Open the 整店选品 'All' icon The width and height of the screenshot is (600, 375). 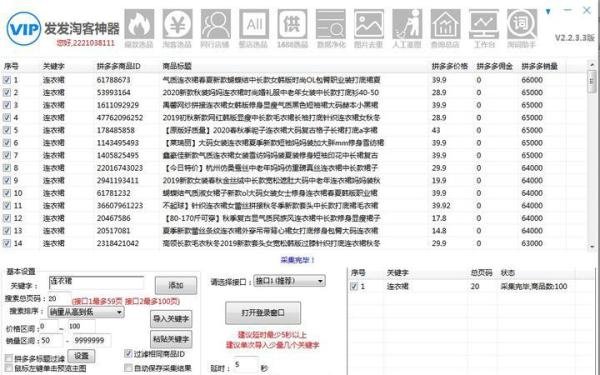pos(254,24)
